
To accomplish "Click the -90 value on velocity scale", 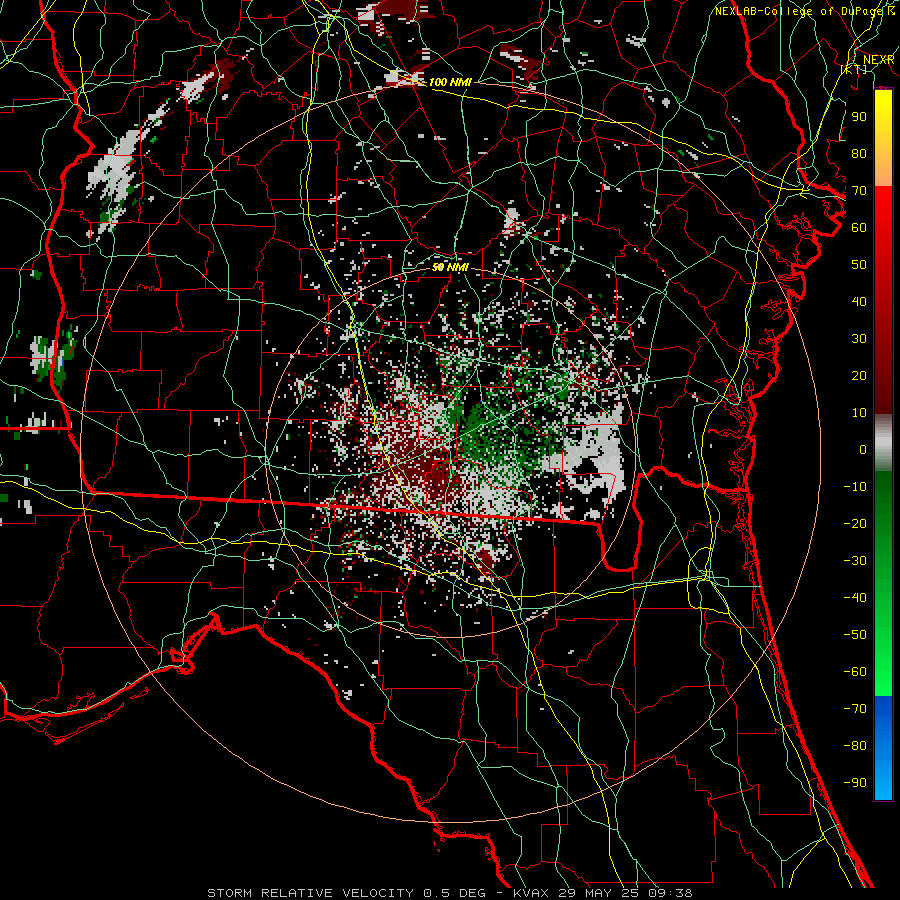I will 855,783.
